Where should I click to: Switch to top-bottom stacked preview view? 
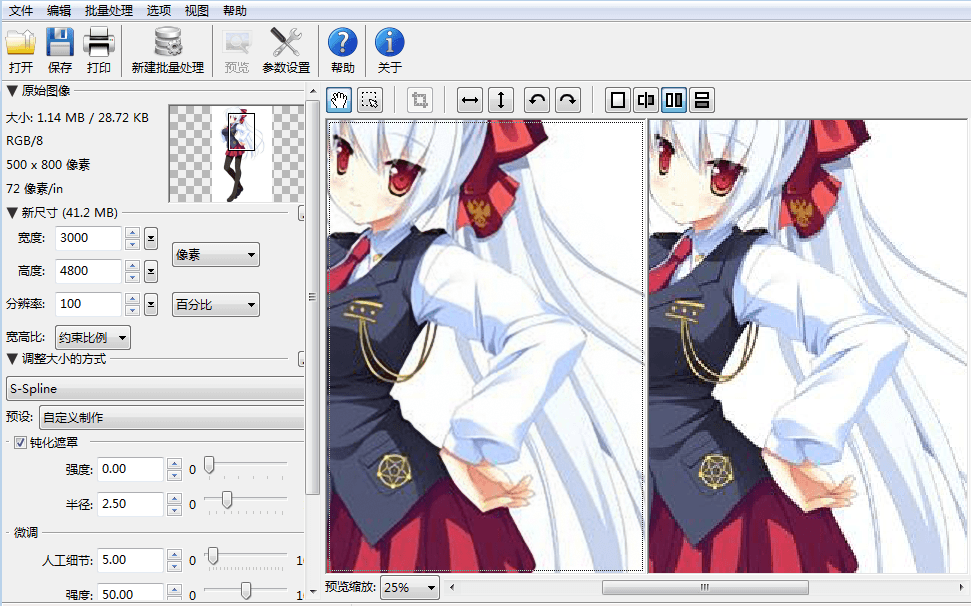[702, 100]
